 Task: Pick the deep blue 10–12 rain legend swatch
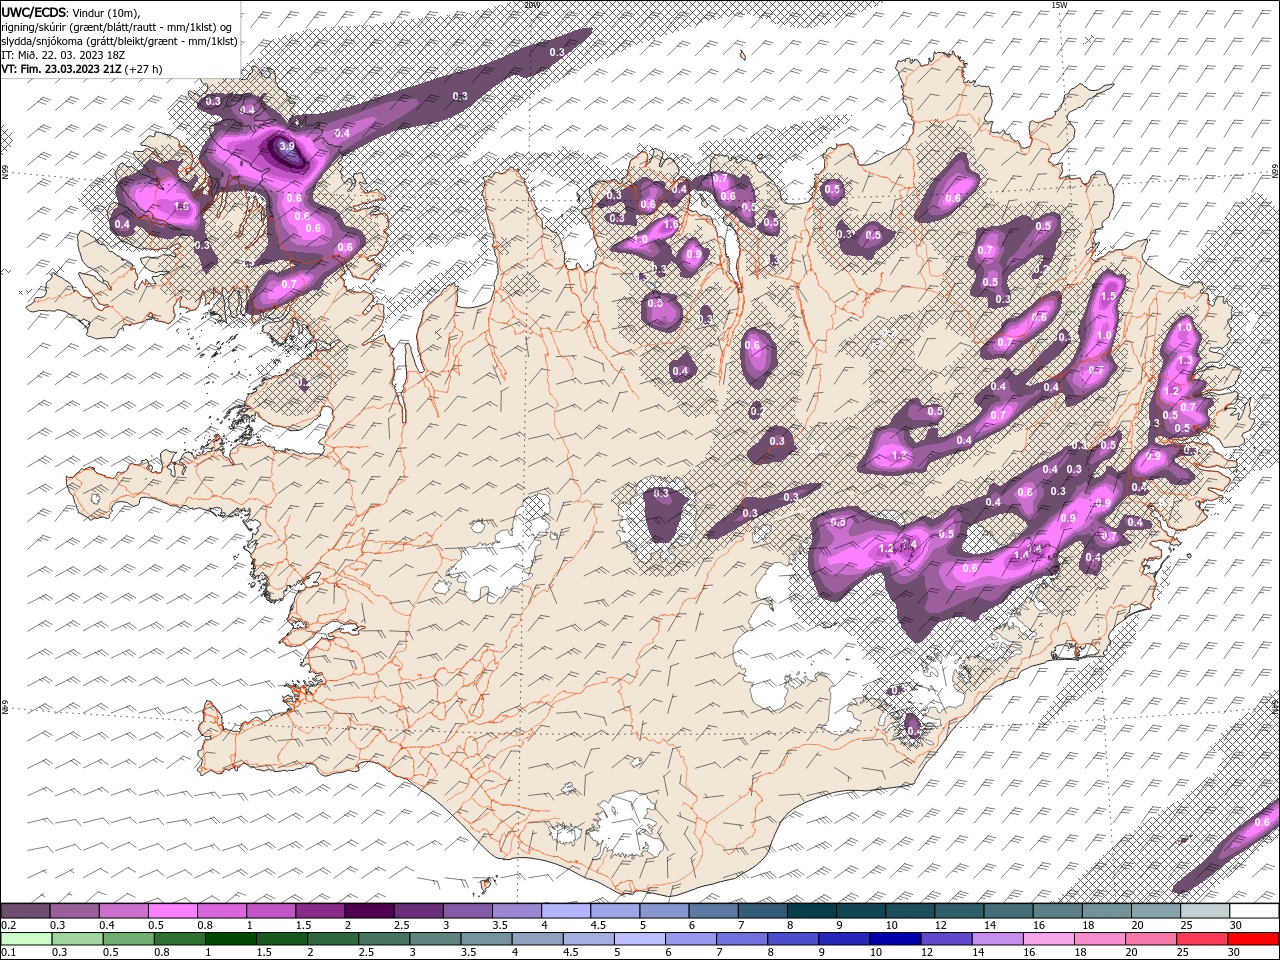tap(894, 939)
